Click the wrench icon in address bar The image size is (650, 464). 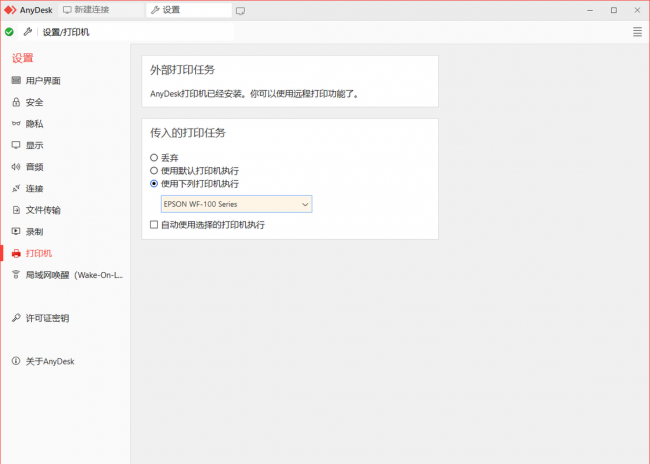[28, 32]
